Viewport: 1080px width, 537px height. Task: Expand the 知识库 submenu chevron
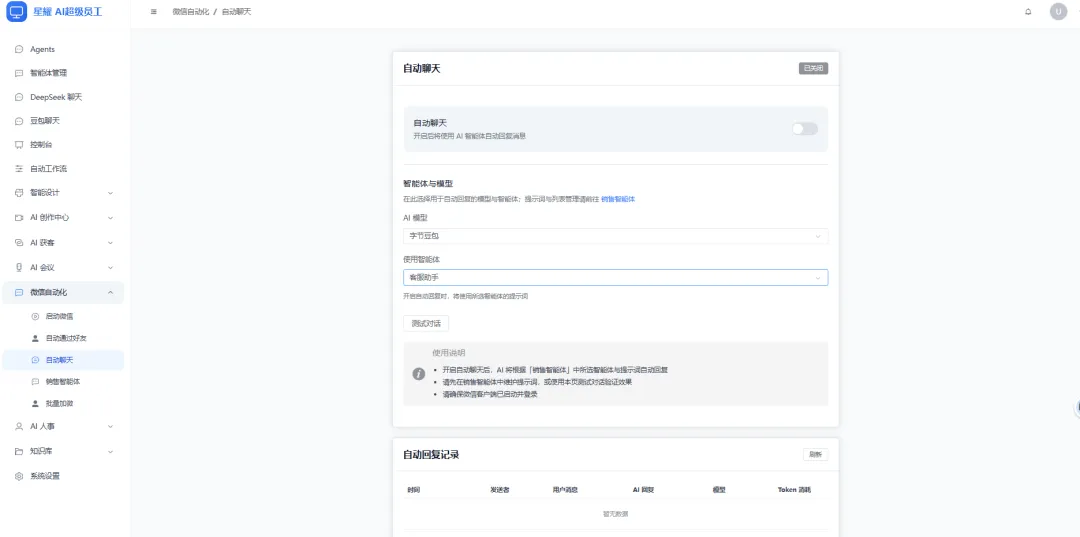tap(110, 452)
